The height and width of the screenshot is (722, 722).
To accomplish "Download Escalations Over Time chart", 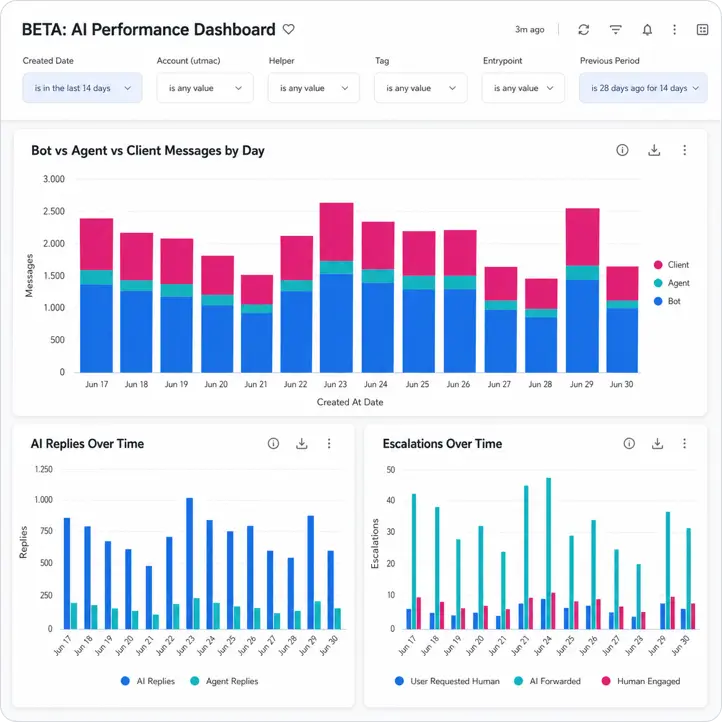I will tap(658, 443).
